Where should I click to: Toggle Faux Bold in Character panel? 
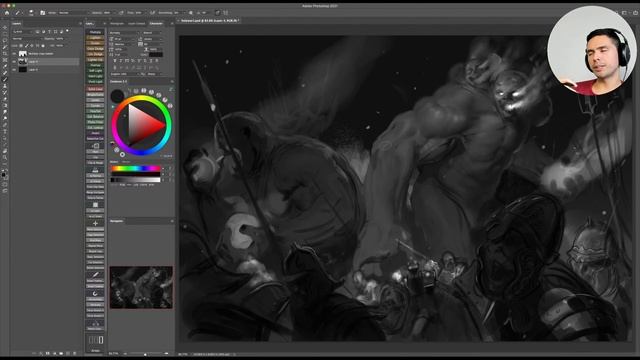pos(115,61)
